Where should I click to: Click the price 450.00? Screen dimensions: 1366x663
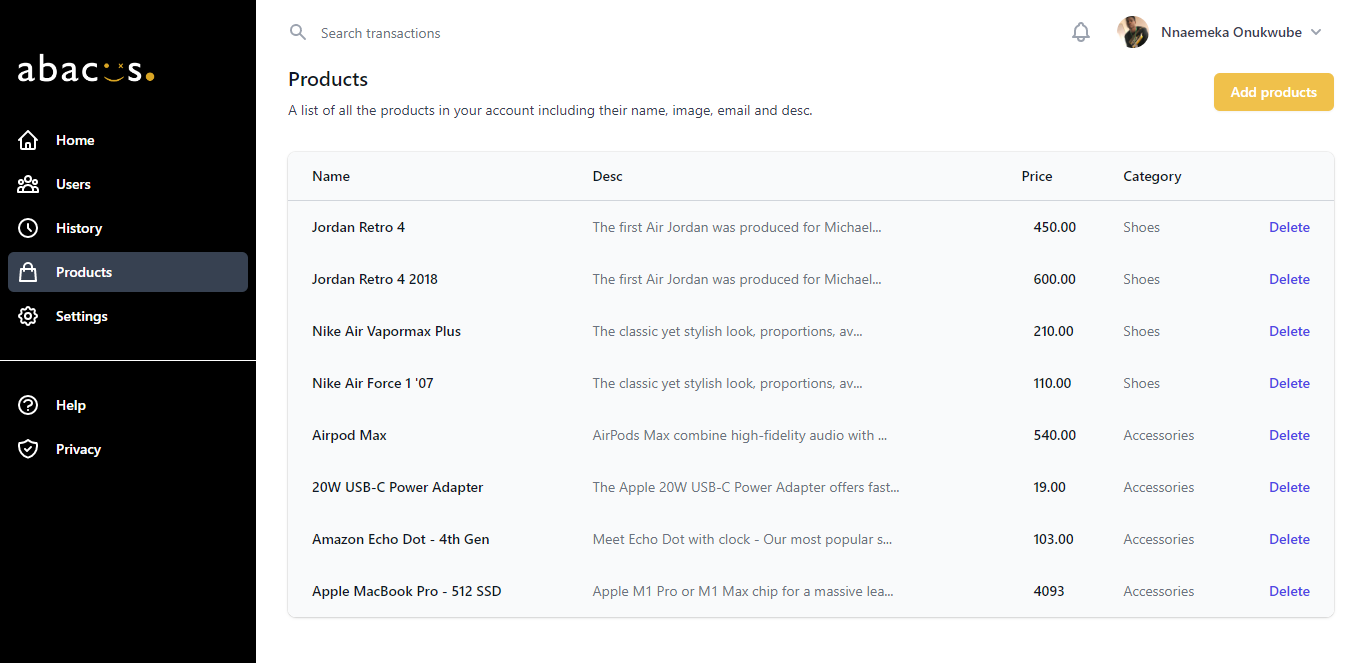pos(1055,227)
